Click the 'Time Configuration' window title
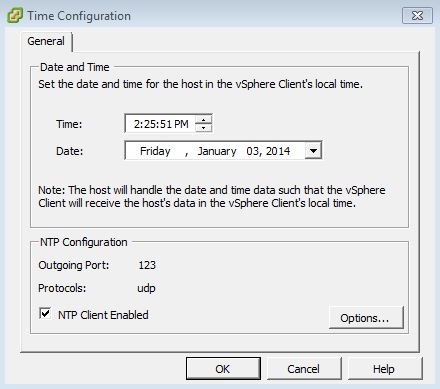This screenshot has width=440, height=389. pyautogui.click(x=79, y=16)
